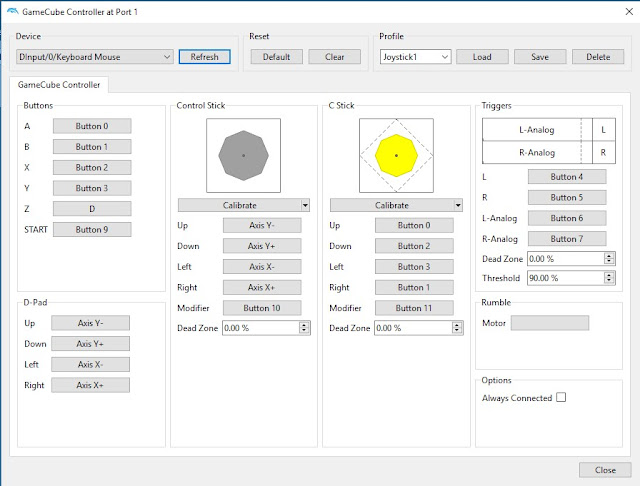Image resolution: width=640 pixels, height=486 pixels.
Task: Remap C Stick Up Button 0
Action: [414, 225]
